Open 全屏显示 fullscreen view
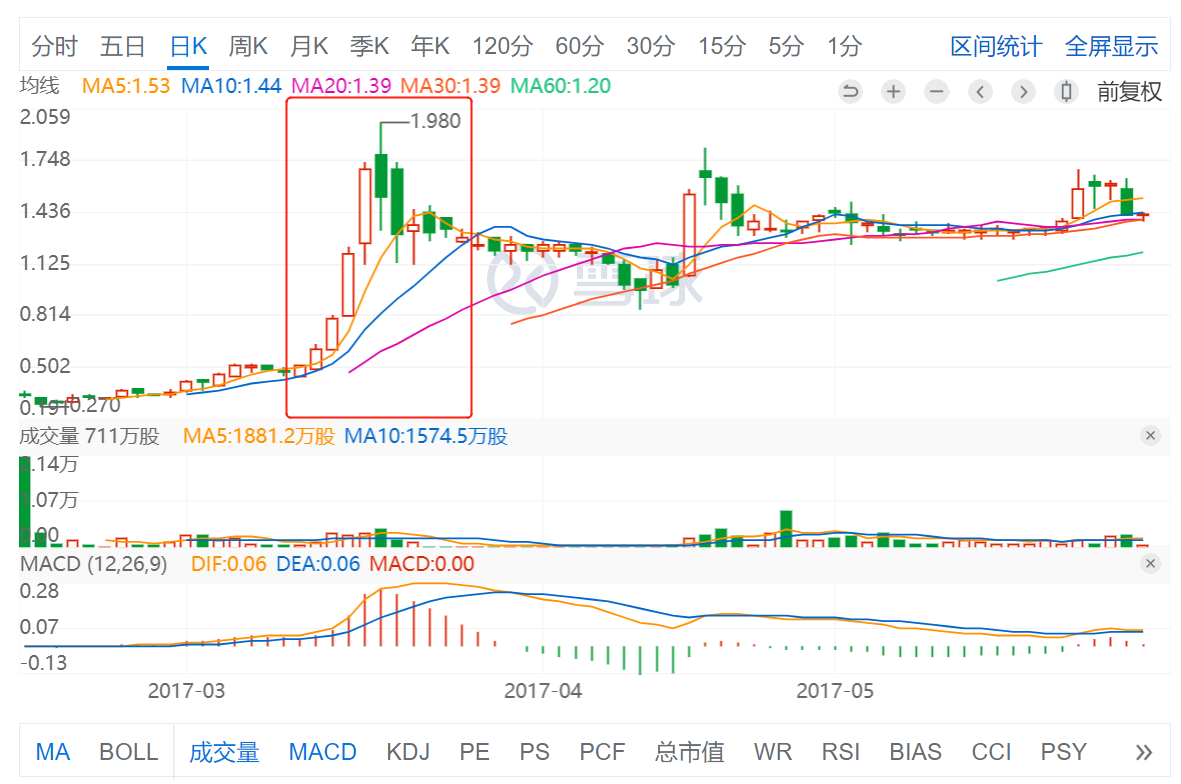Screen dimensions: 1181x784 (1111, 46)
